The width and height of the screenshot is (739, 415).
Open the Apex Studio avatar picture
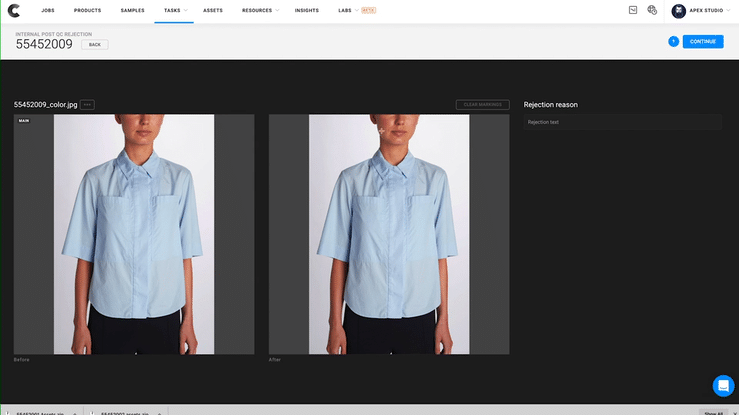(678, 11)
